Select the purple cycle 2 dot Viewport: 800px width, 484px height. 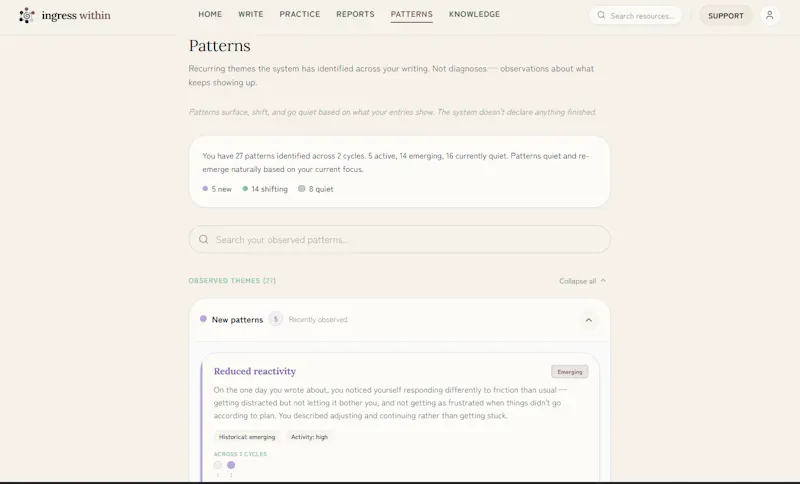(x=231, y=465)
